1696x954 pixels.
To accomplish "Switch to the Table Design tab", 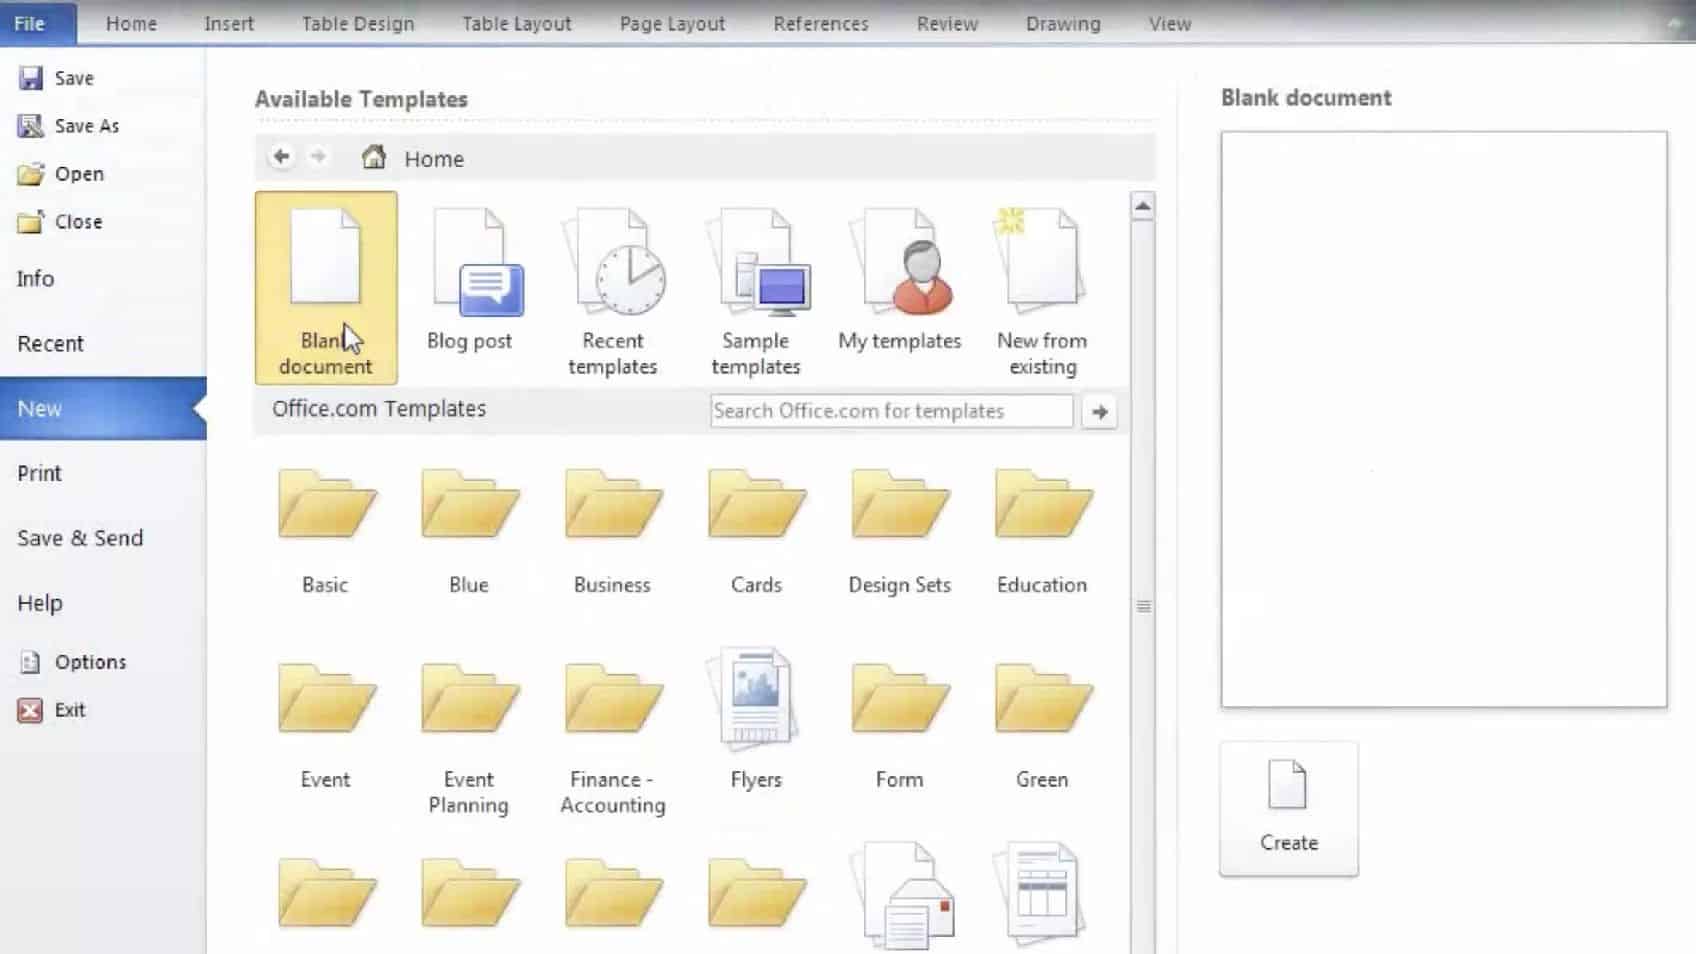I will point(357,23).
